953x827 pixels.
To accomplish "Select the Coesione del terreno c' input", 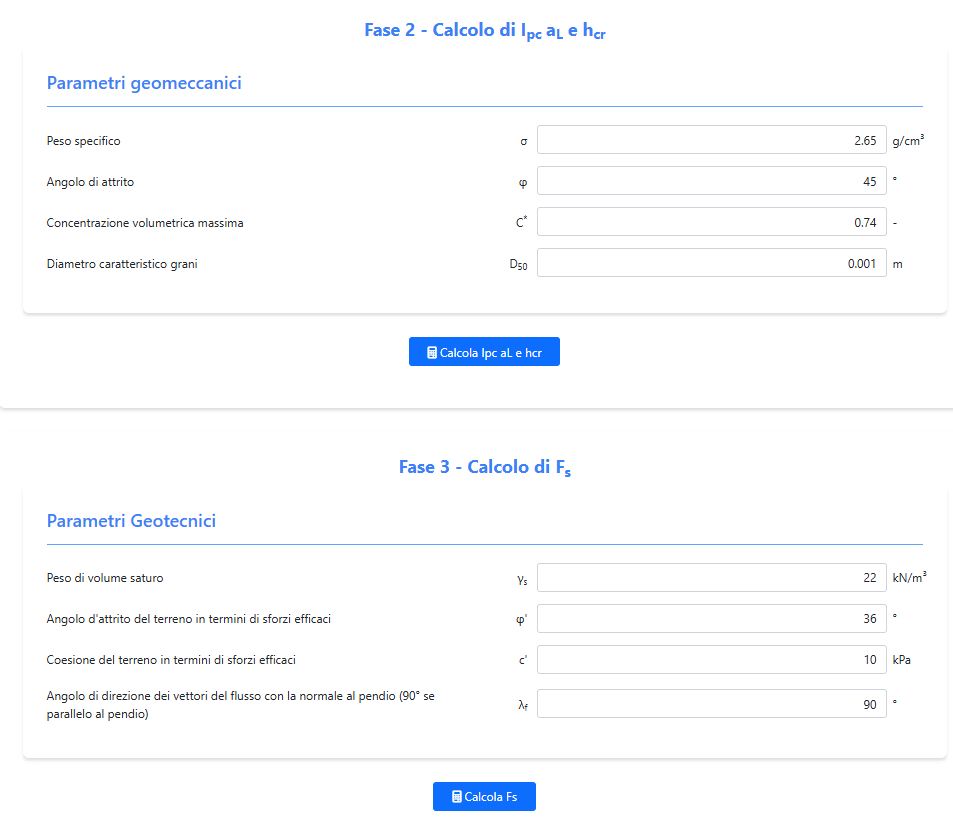I will 711,660.
